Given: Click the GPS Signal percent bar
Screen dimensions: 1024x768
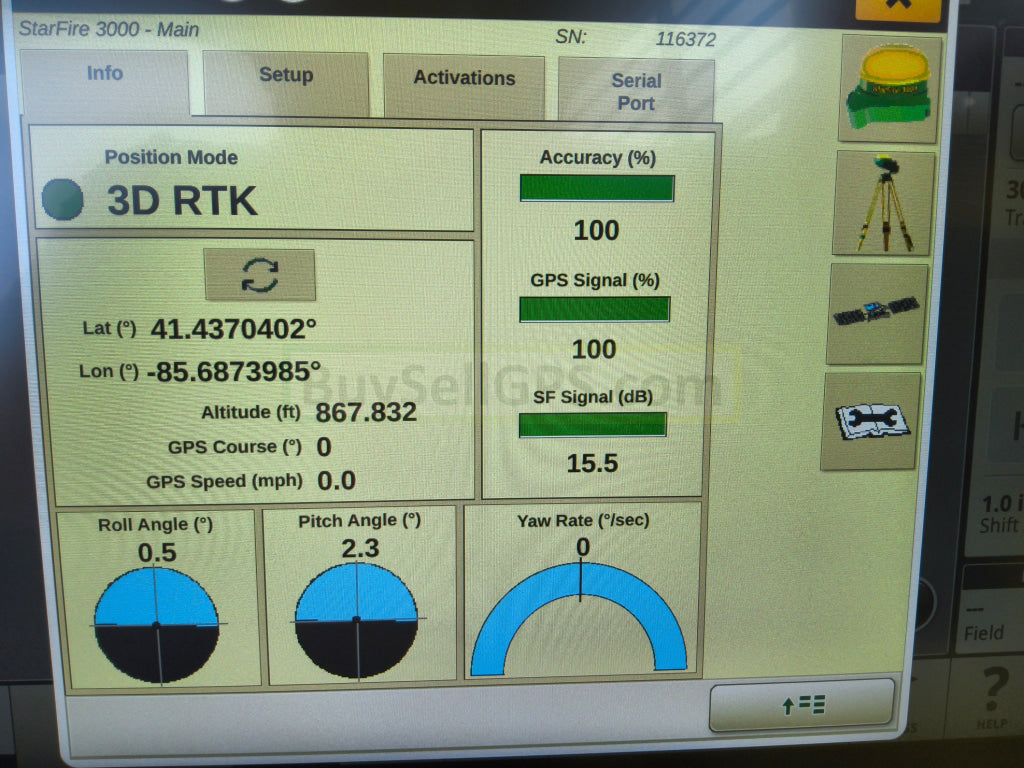Looking at the screenshot, I should click(x=595, y=309).
